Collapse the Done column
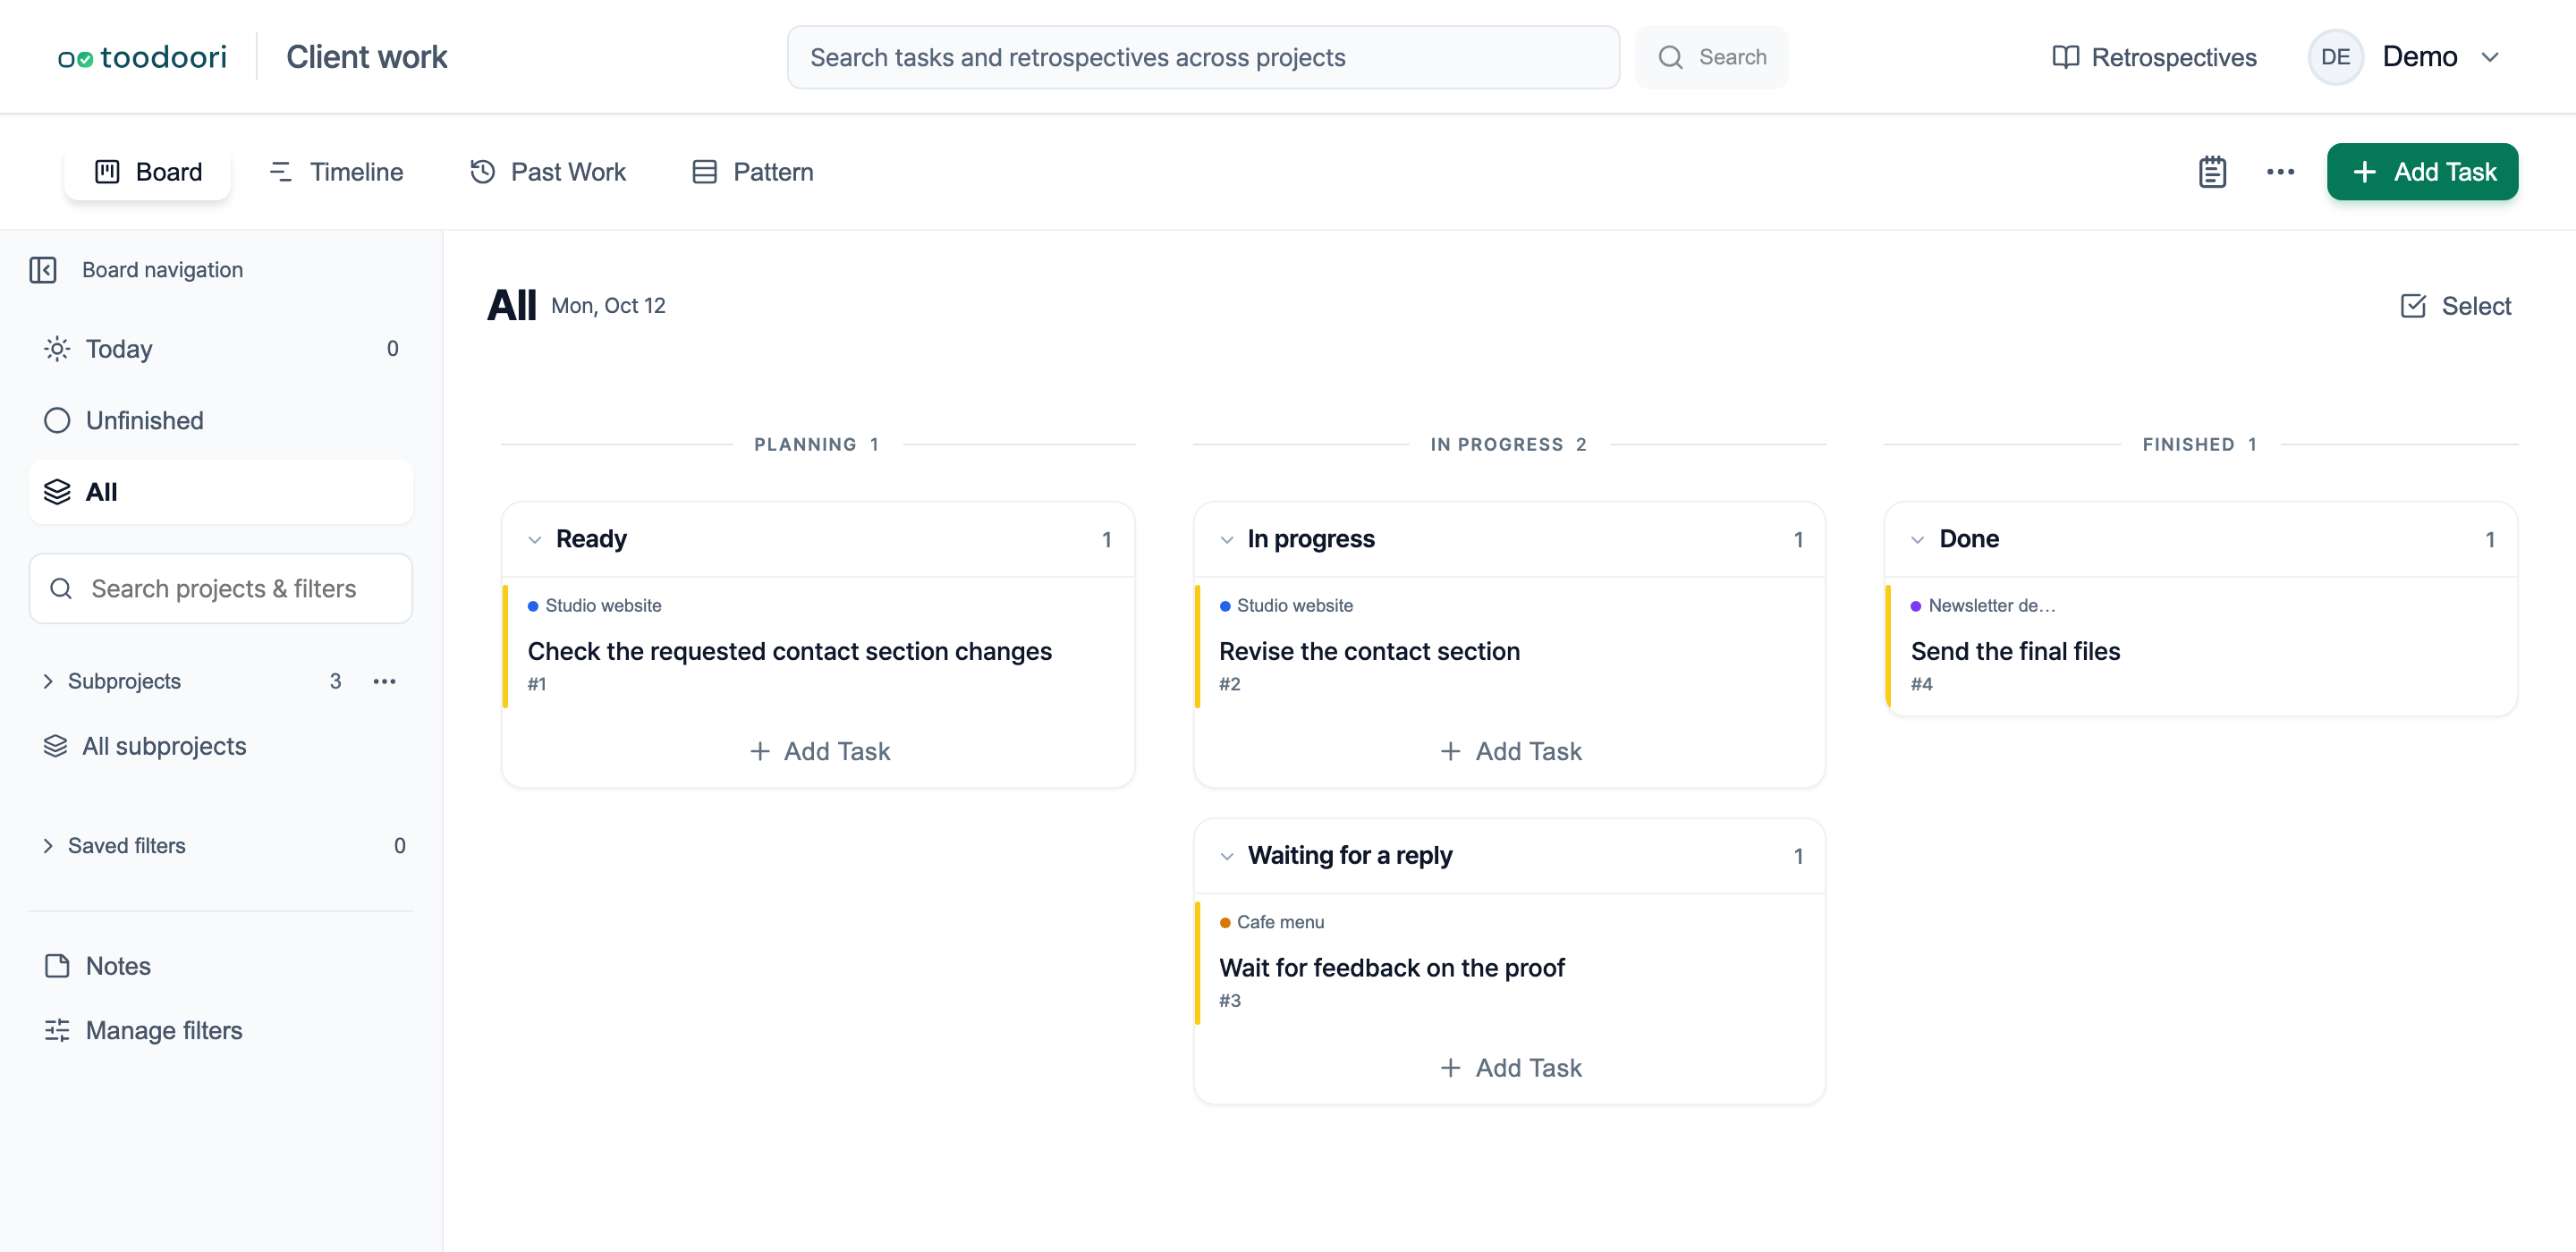This screenshot has width=2576, height=1252. click(1917, 540)
